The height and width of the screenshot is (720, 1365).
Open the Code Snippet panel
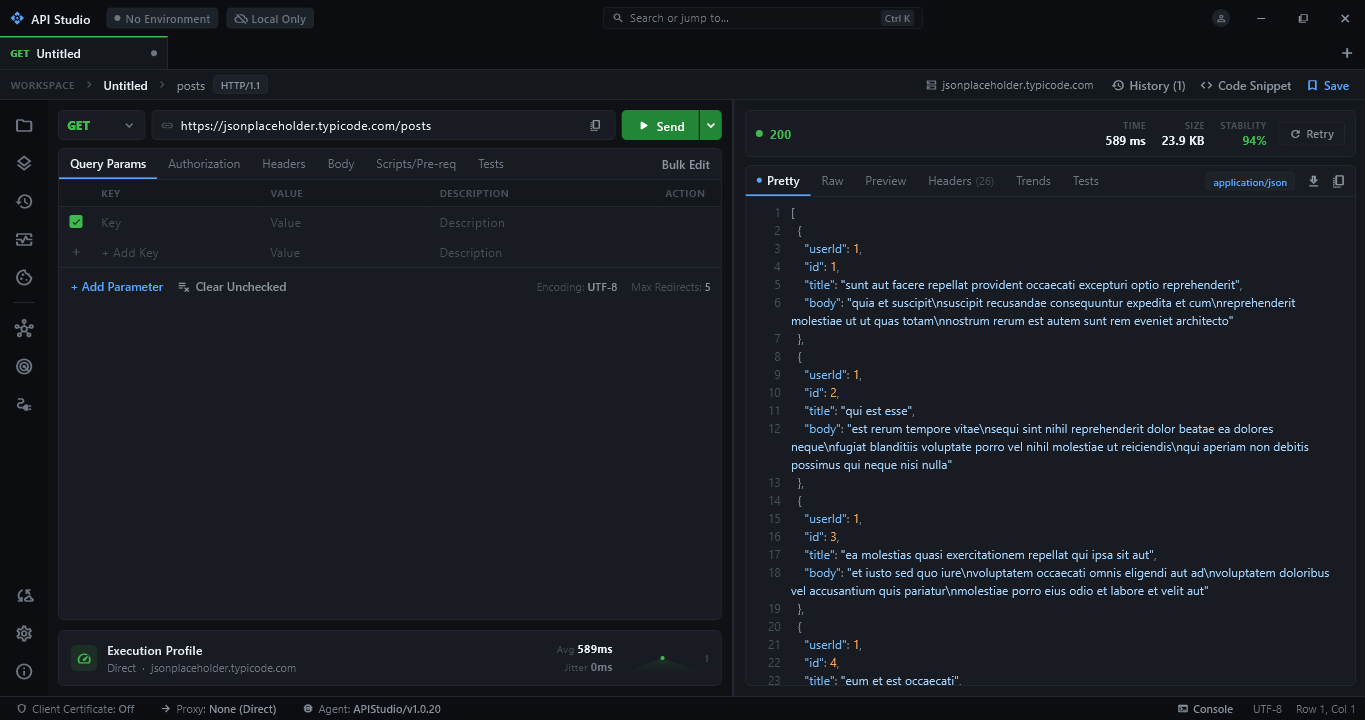1246,86
